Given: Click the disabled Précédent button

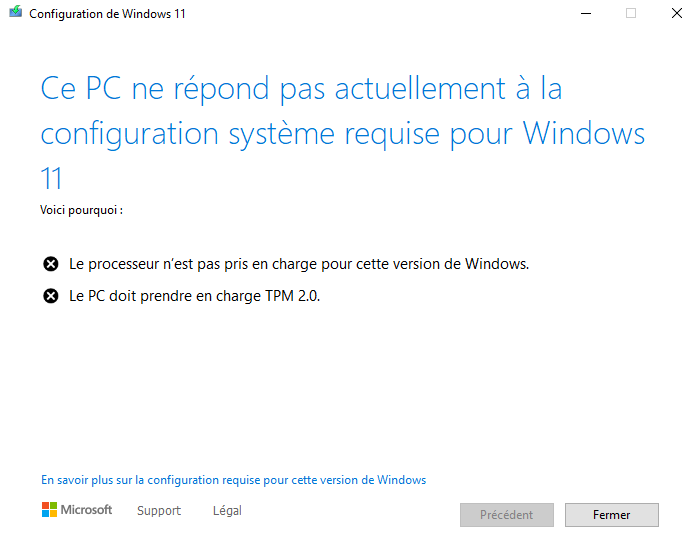Looking at the screenshot, I should pos(506,515).
